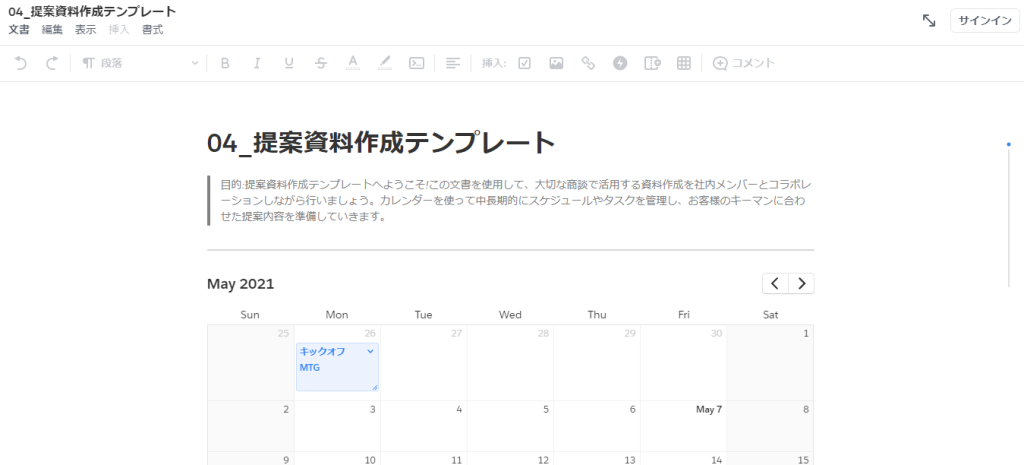
Task: Select the May 7 calendar cell
Action: click(x=684, y=428)
